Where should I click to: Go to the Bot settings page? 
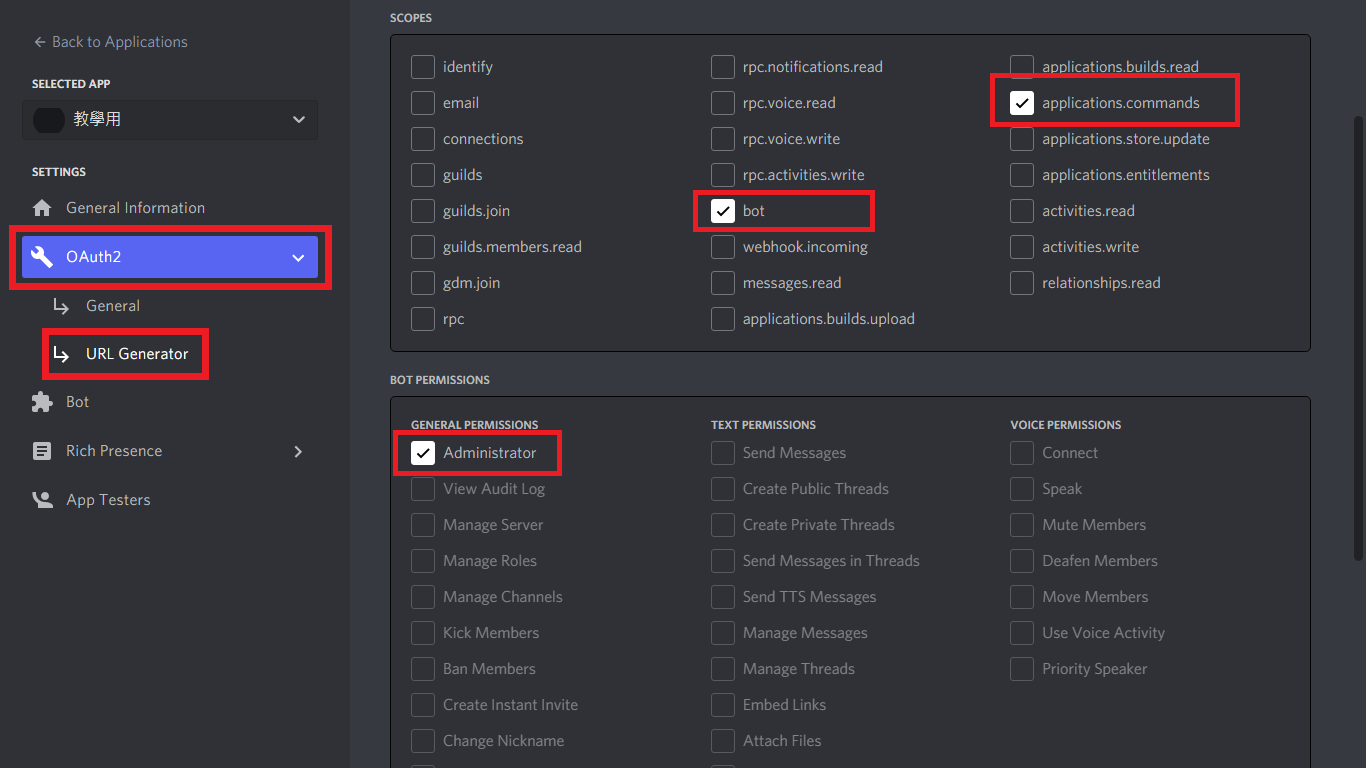(x=77, y=402)
